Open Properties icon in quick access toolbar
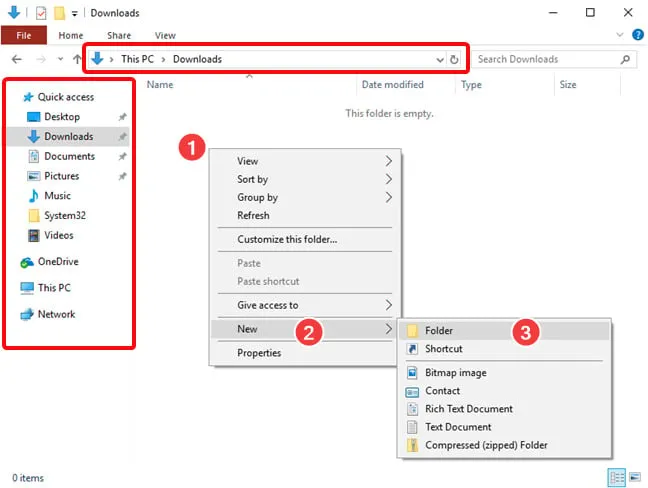Image resolution: width=648 pixels, height=488 pixels. coord(40,13)
